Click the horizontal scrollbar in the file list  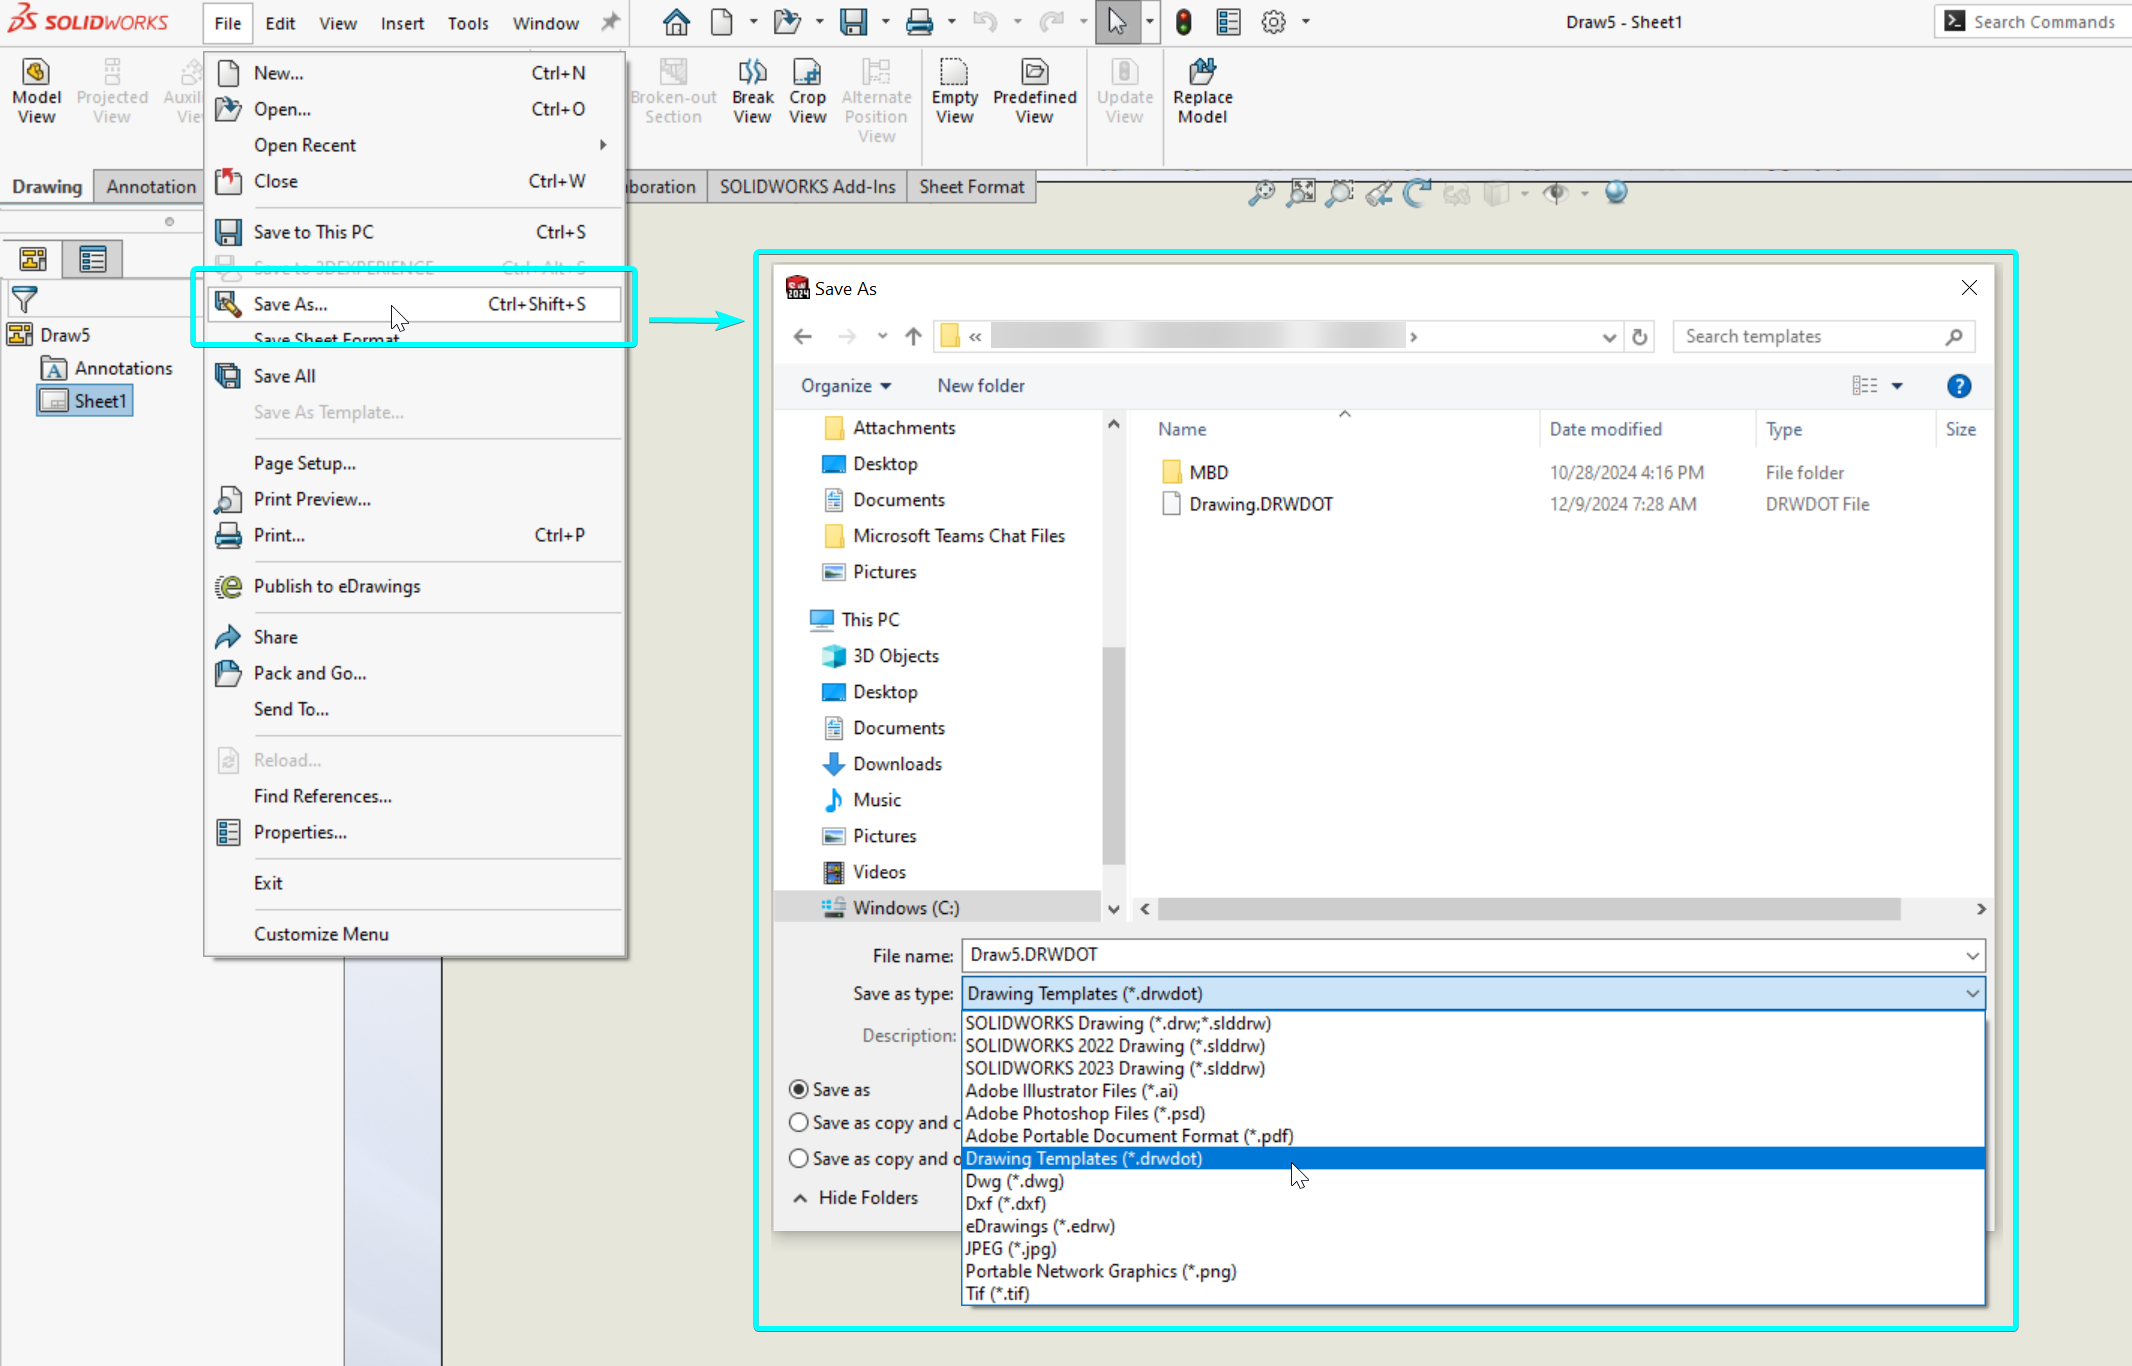tap(1529, 909)
